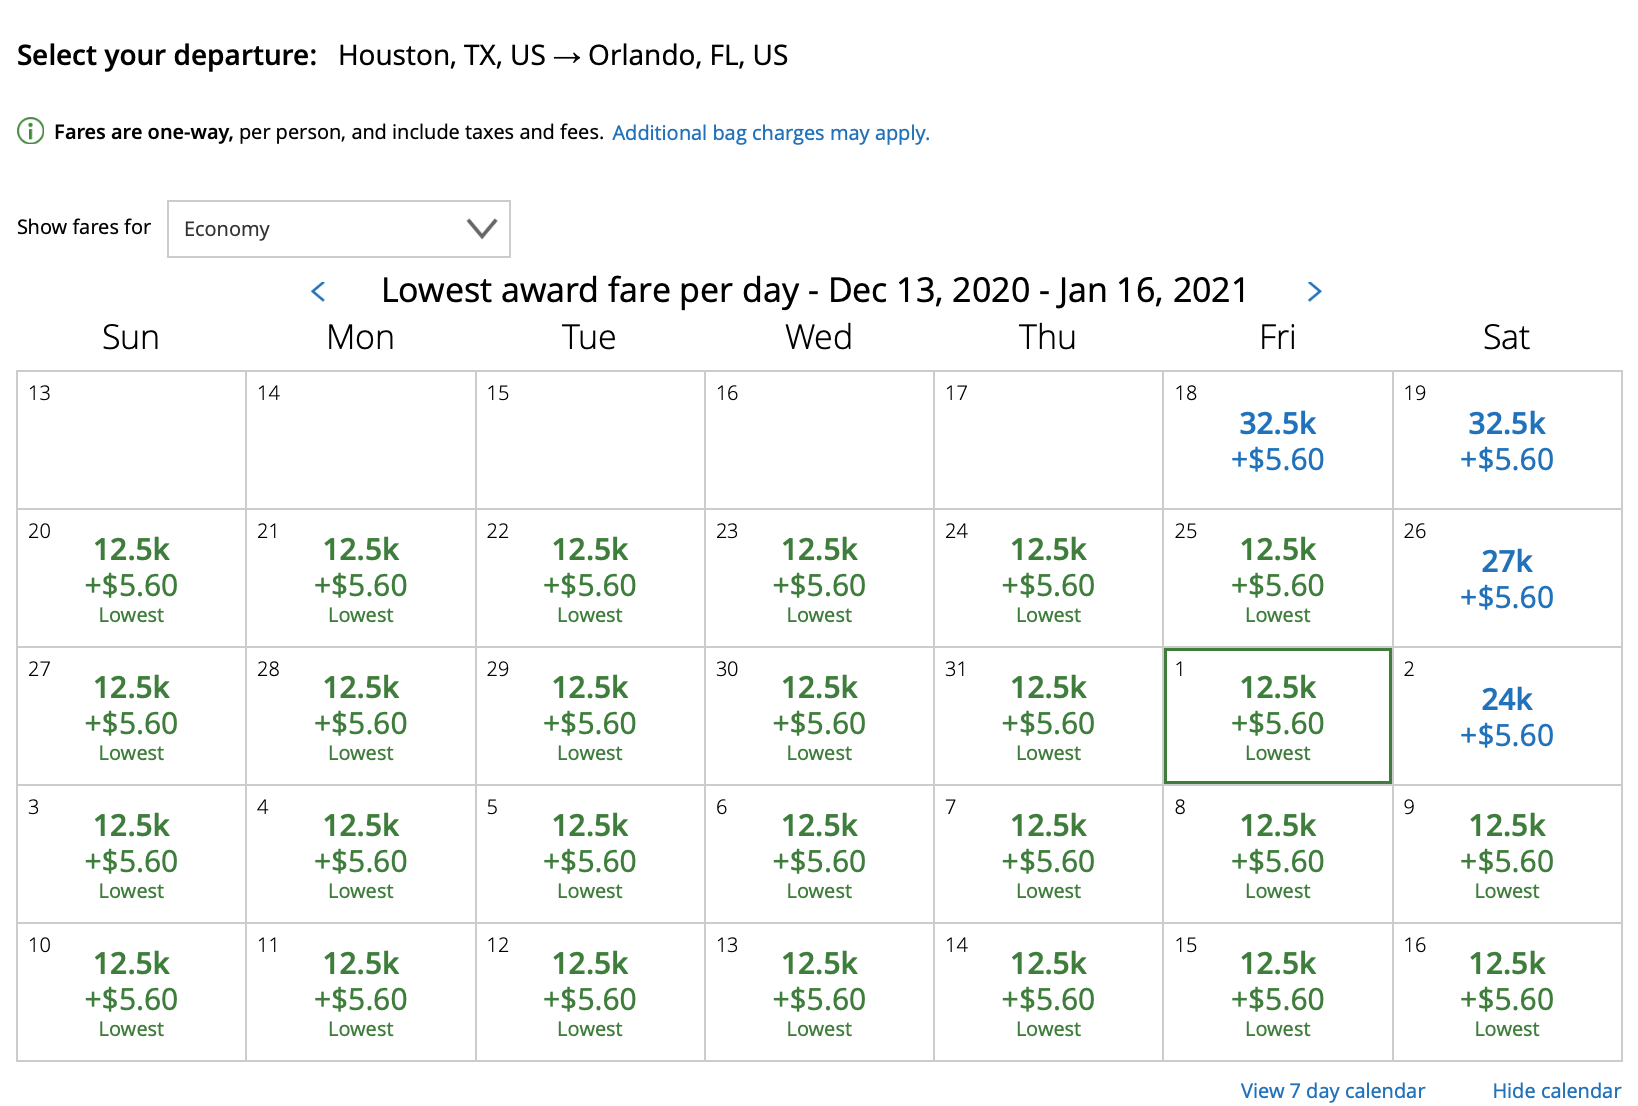The image size is (1638, 1106).
Task: Click View 7 day calendar
Action: point(1331,1090)
